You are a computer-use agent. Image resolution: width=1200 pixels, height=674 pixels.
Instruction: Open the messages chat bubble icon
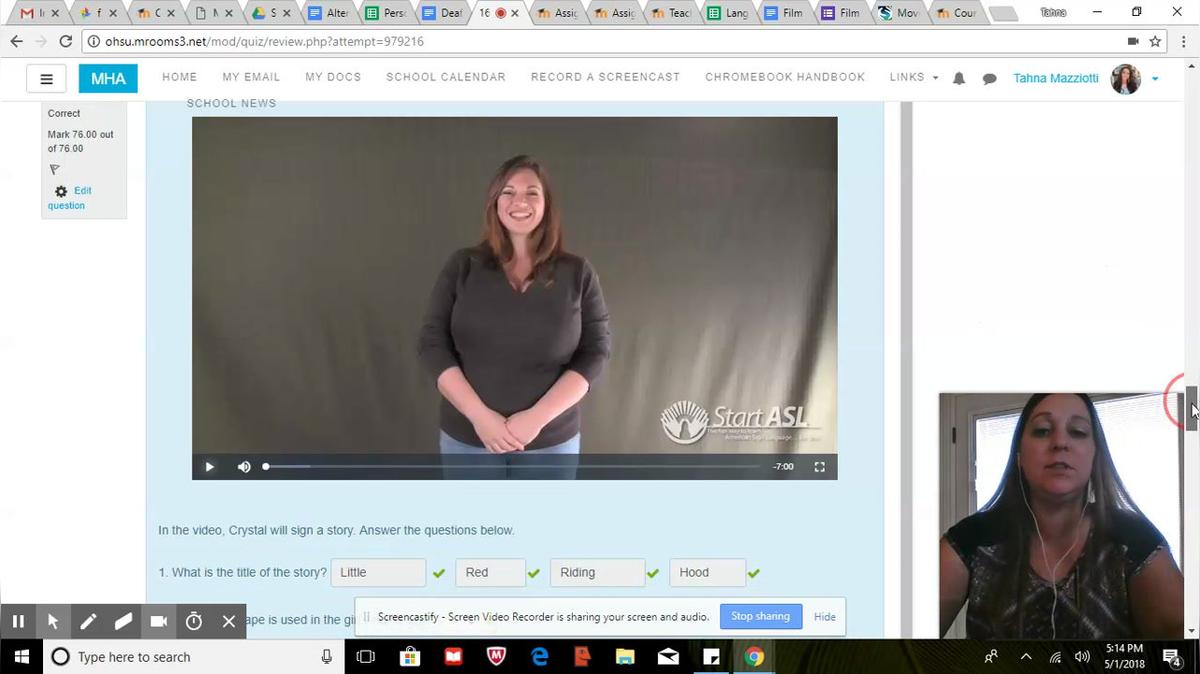(x=989, y=78)
